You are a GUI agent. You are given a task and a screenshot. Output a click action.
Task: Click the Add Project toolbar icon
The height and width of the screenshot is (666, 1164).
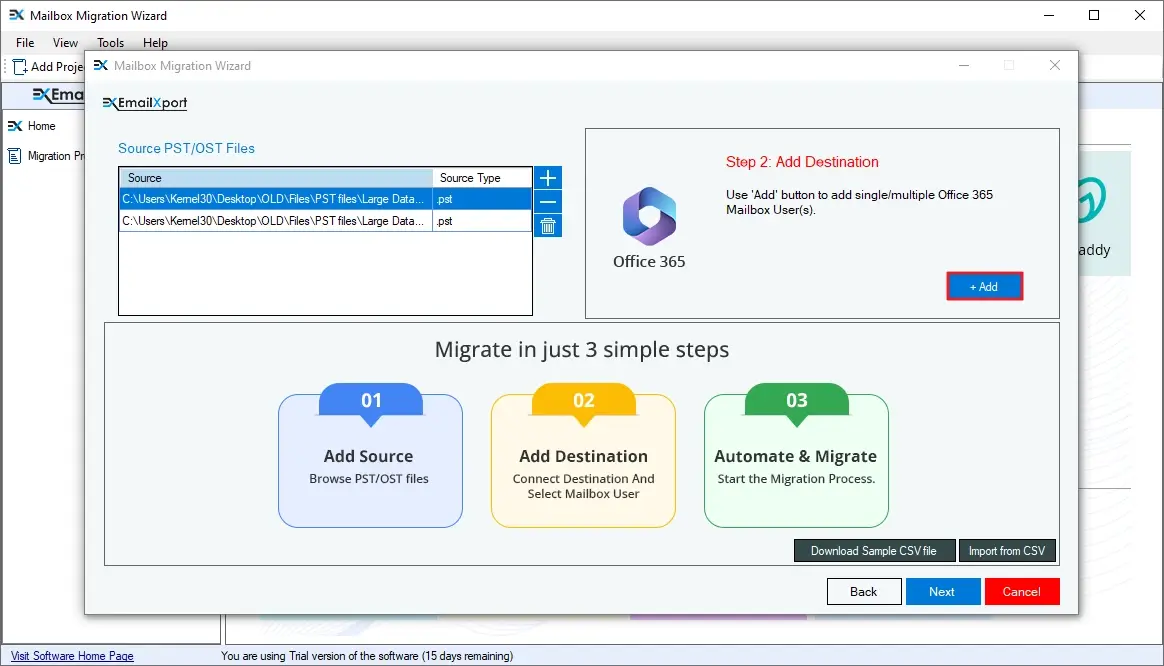click(x=20, y=67)
